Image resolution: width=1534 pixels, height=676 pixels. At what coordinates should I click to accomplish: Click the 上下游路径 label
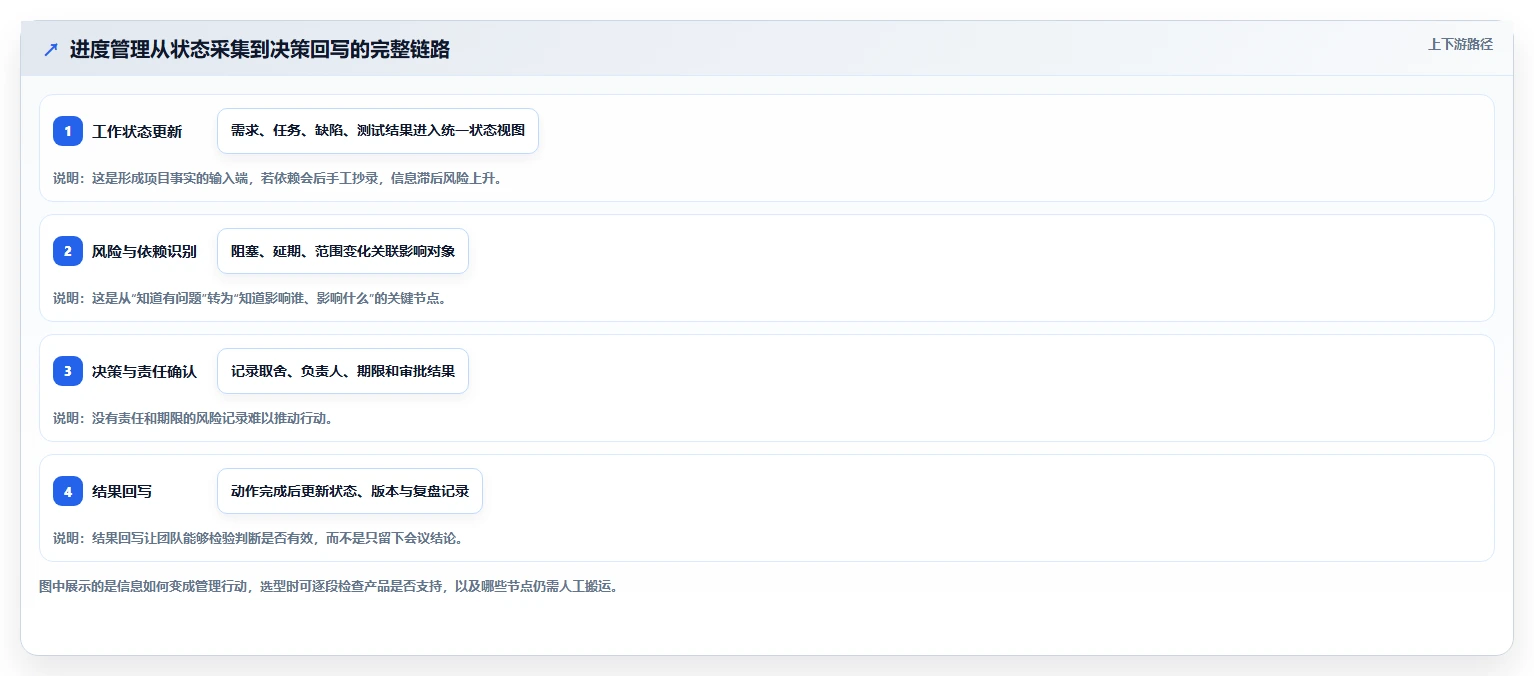1460,44
